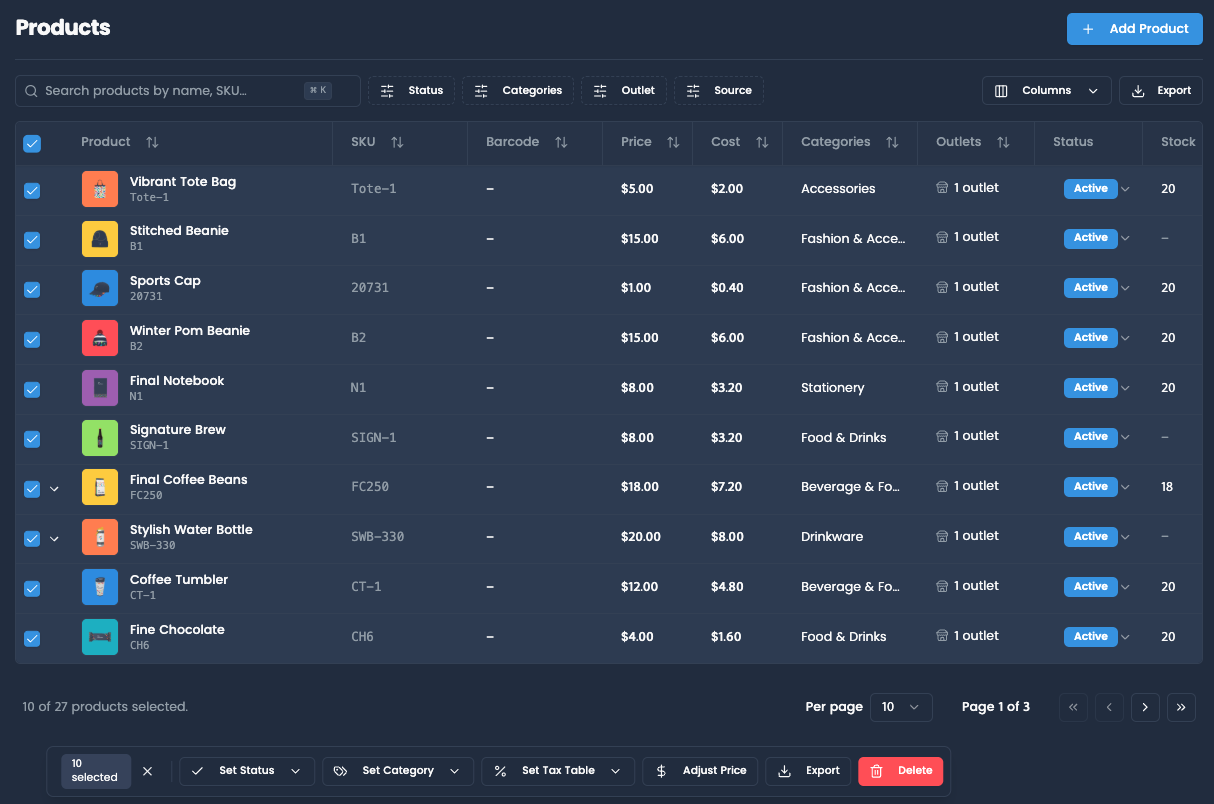The height and width of the screenshot is (804, 1214).
Task: Uncheck the Fine Chocolate row checkbox
Action: click(32, 638)
